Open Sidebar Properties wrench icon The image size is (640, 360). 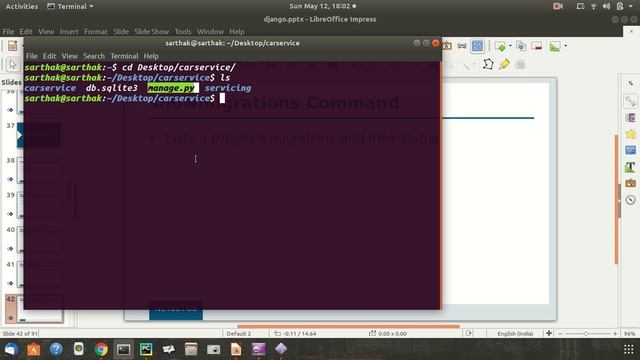click(631, 101)
